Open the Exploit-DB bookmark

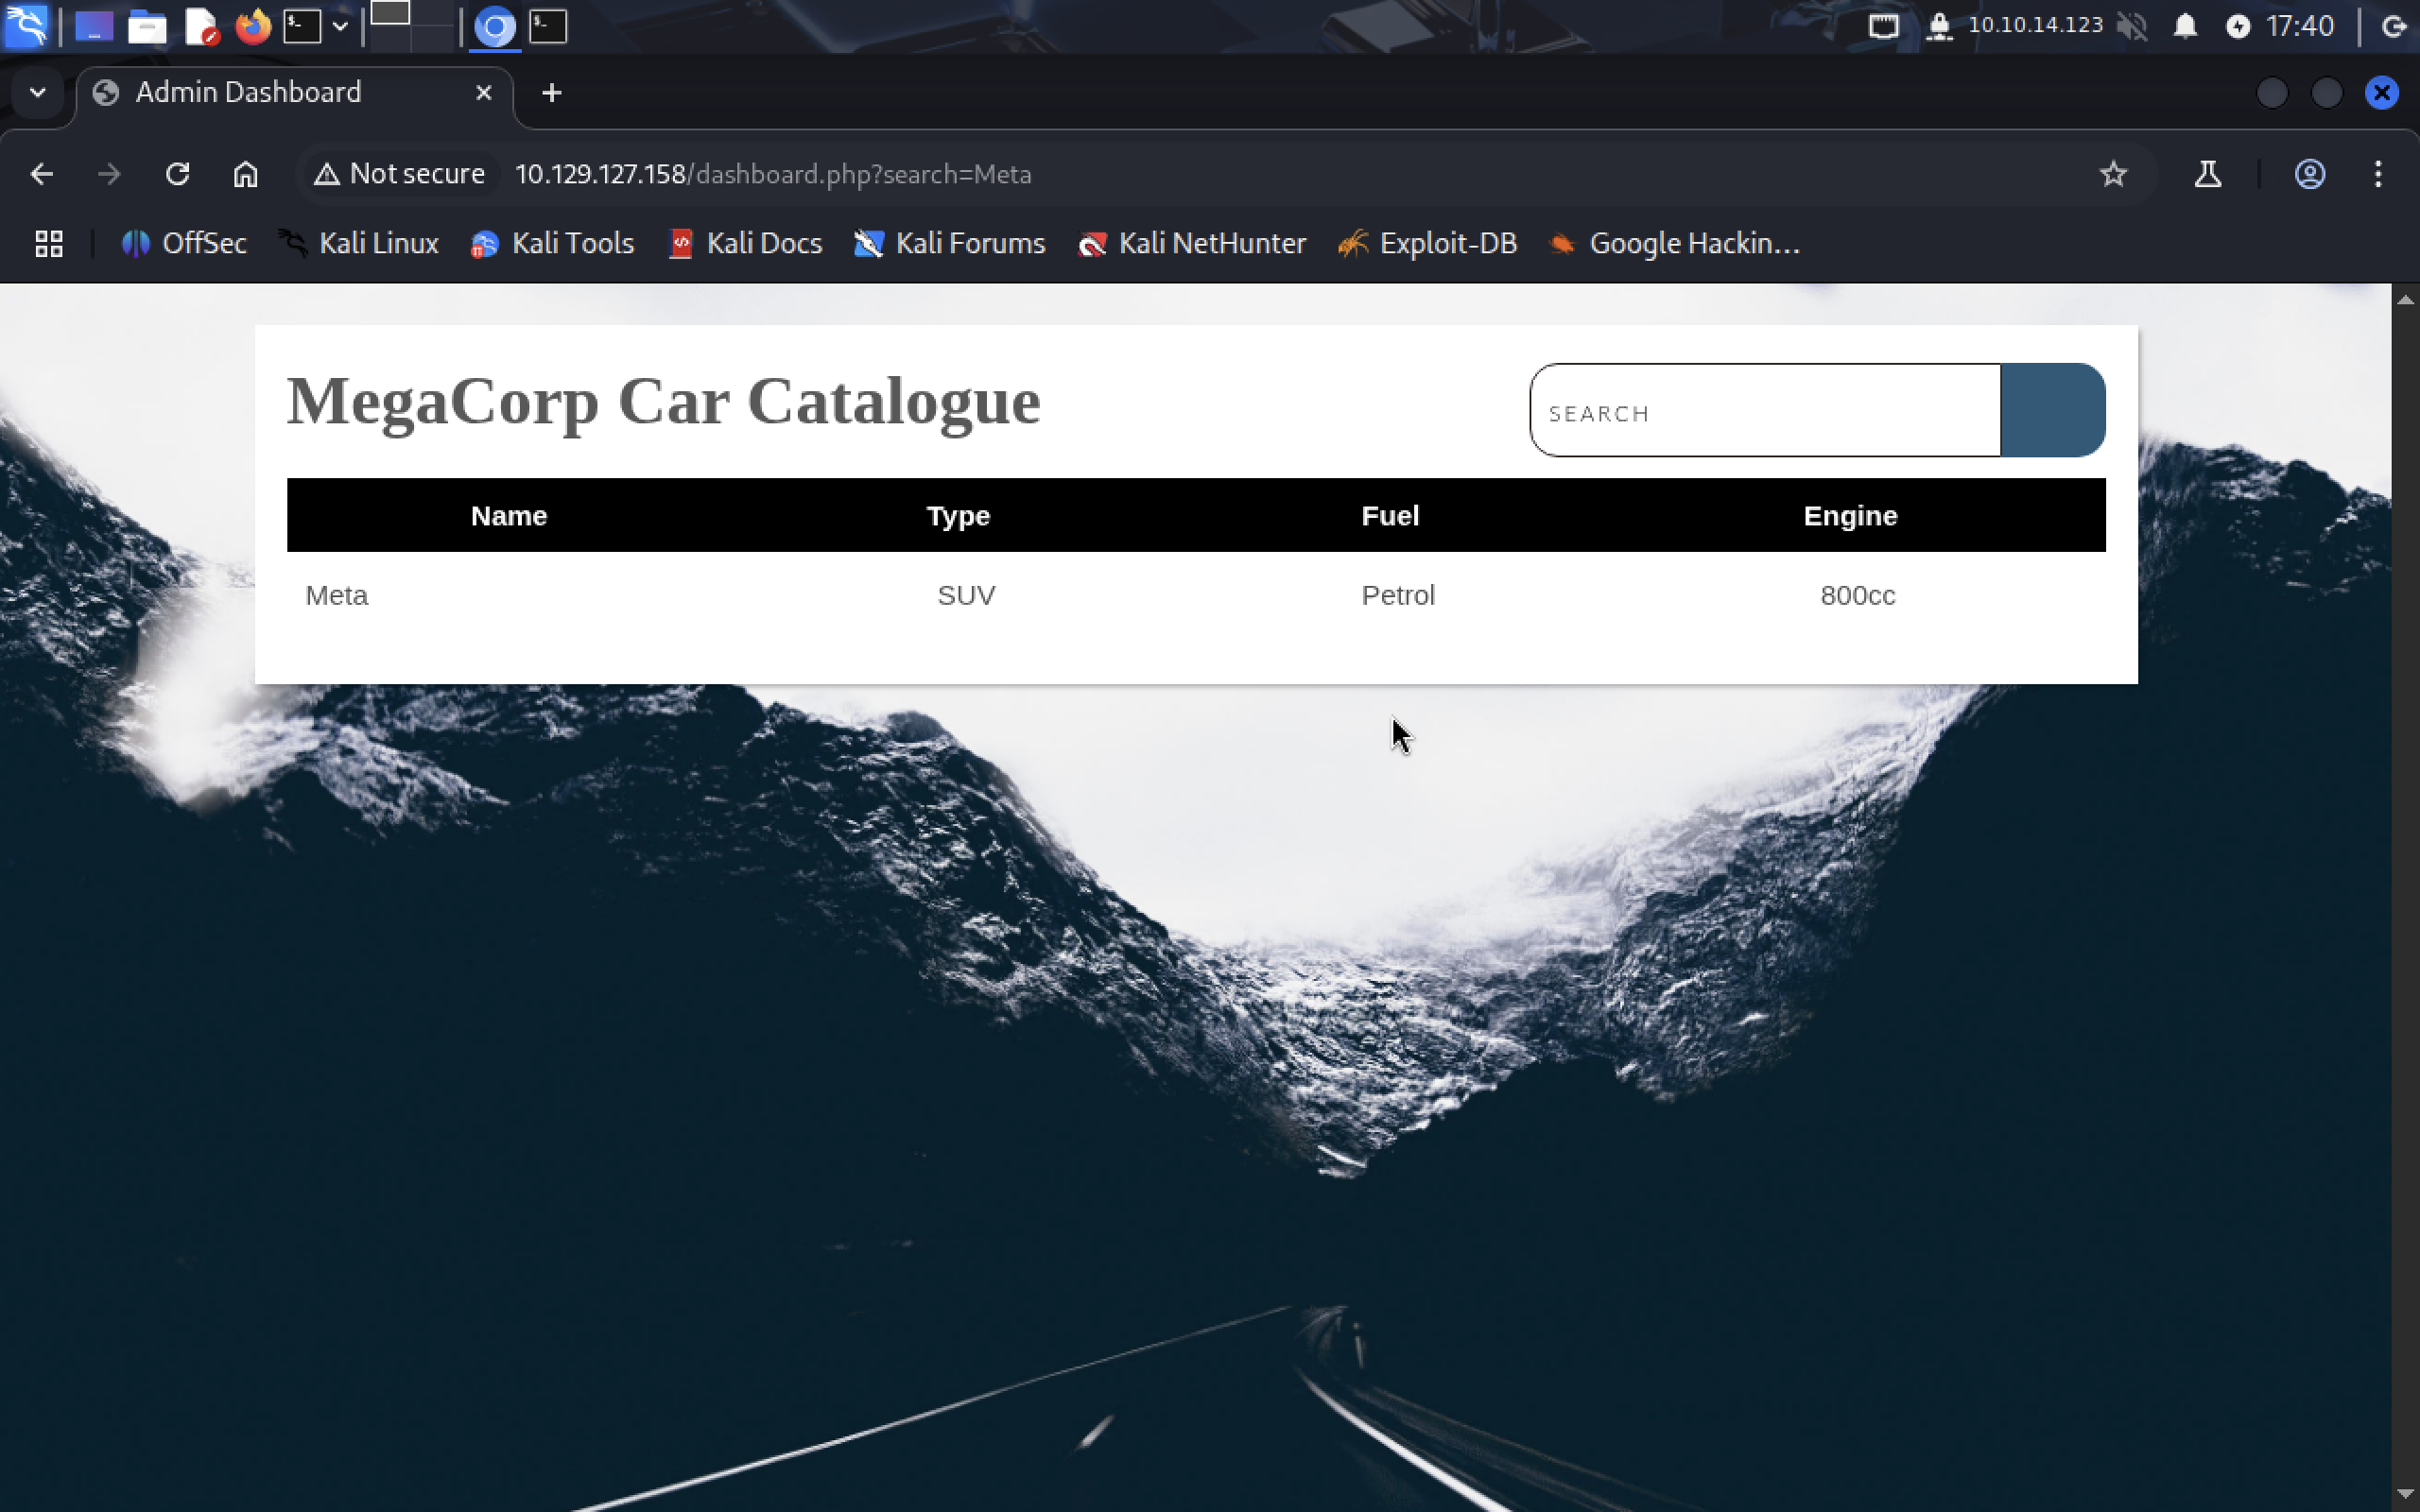(x=1428, y=244)
